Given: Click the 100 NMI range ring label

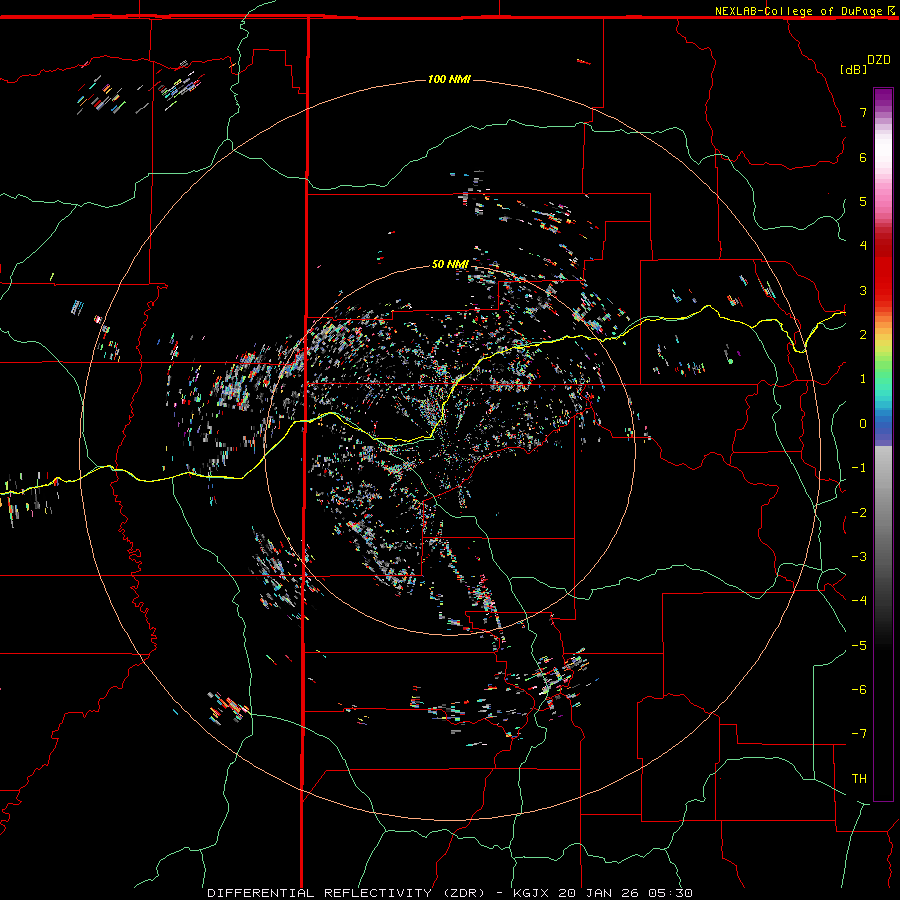Looking at the screenshot, I should (x=449, y=79).
